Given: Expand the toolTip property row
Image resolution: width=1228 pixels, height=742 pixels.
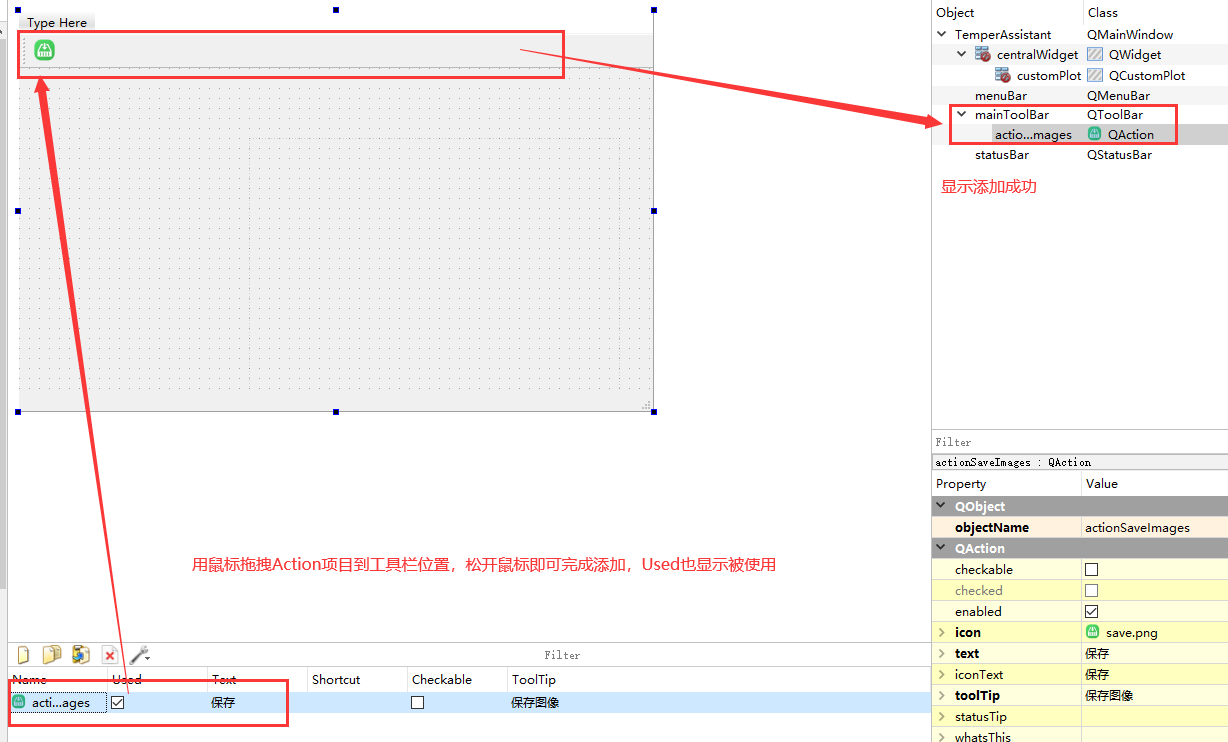Looking at the screenshot, I should pos(941,695).
